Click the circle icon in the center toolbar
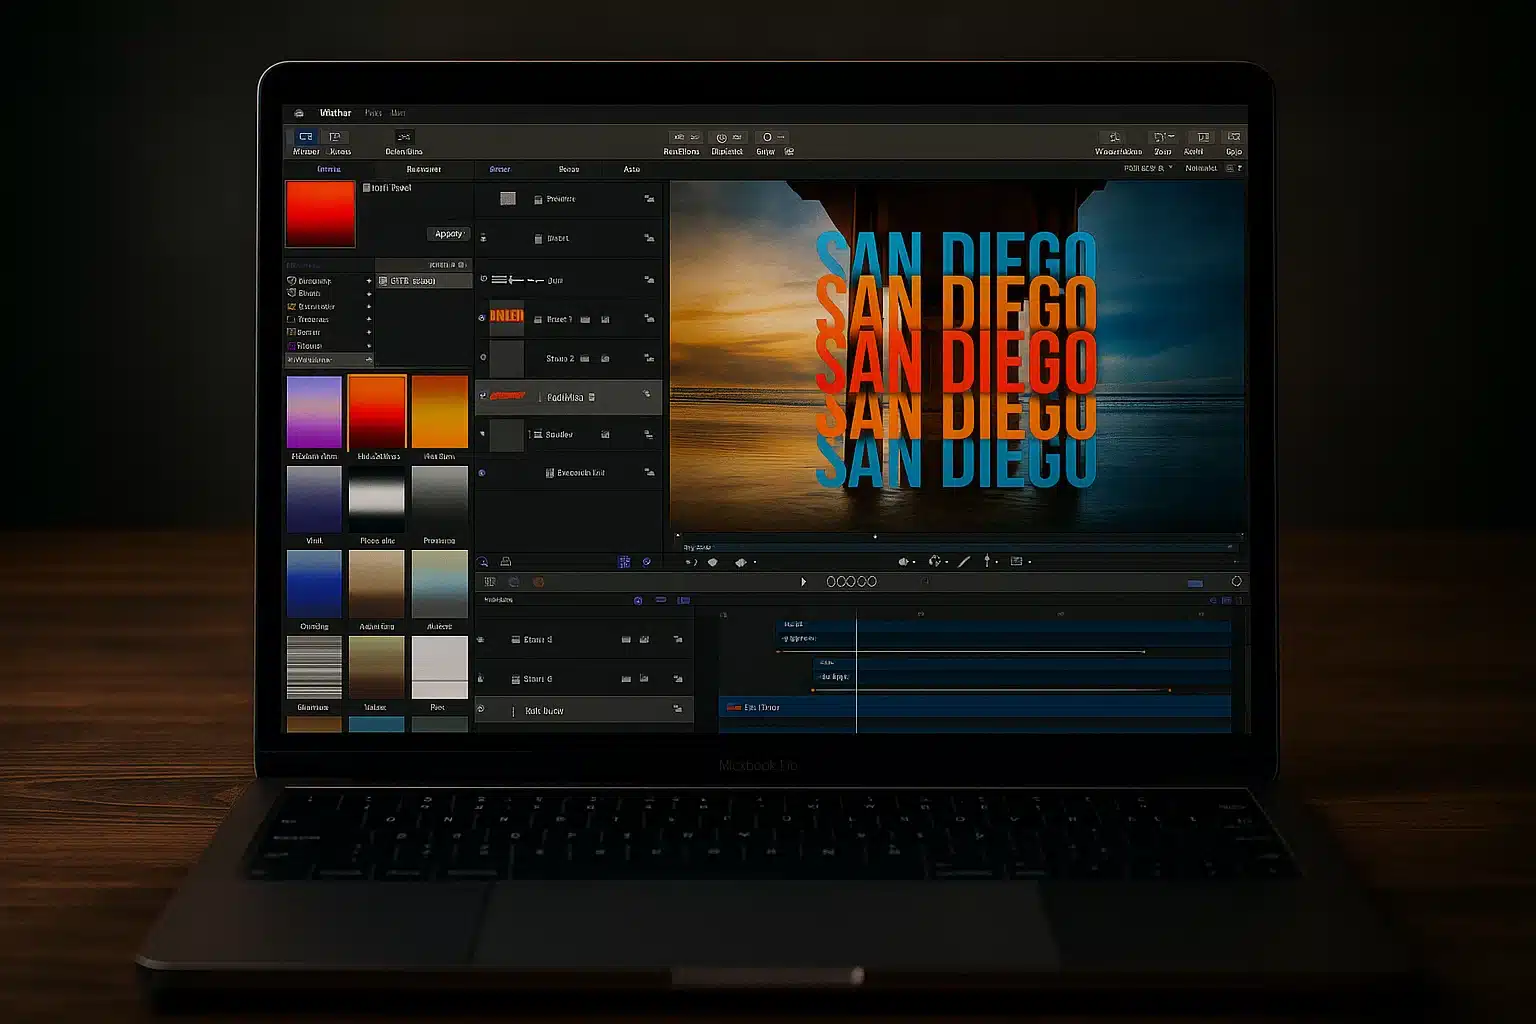 pos(767,137)
